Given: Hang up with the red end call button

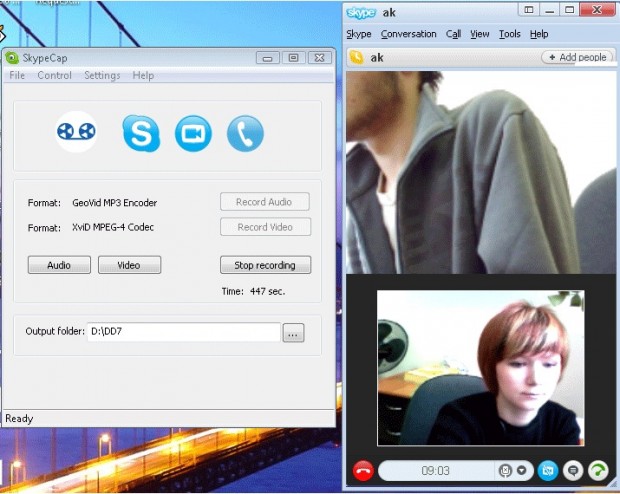Looking at the screenshot, I should (x=363, y=471).
